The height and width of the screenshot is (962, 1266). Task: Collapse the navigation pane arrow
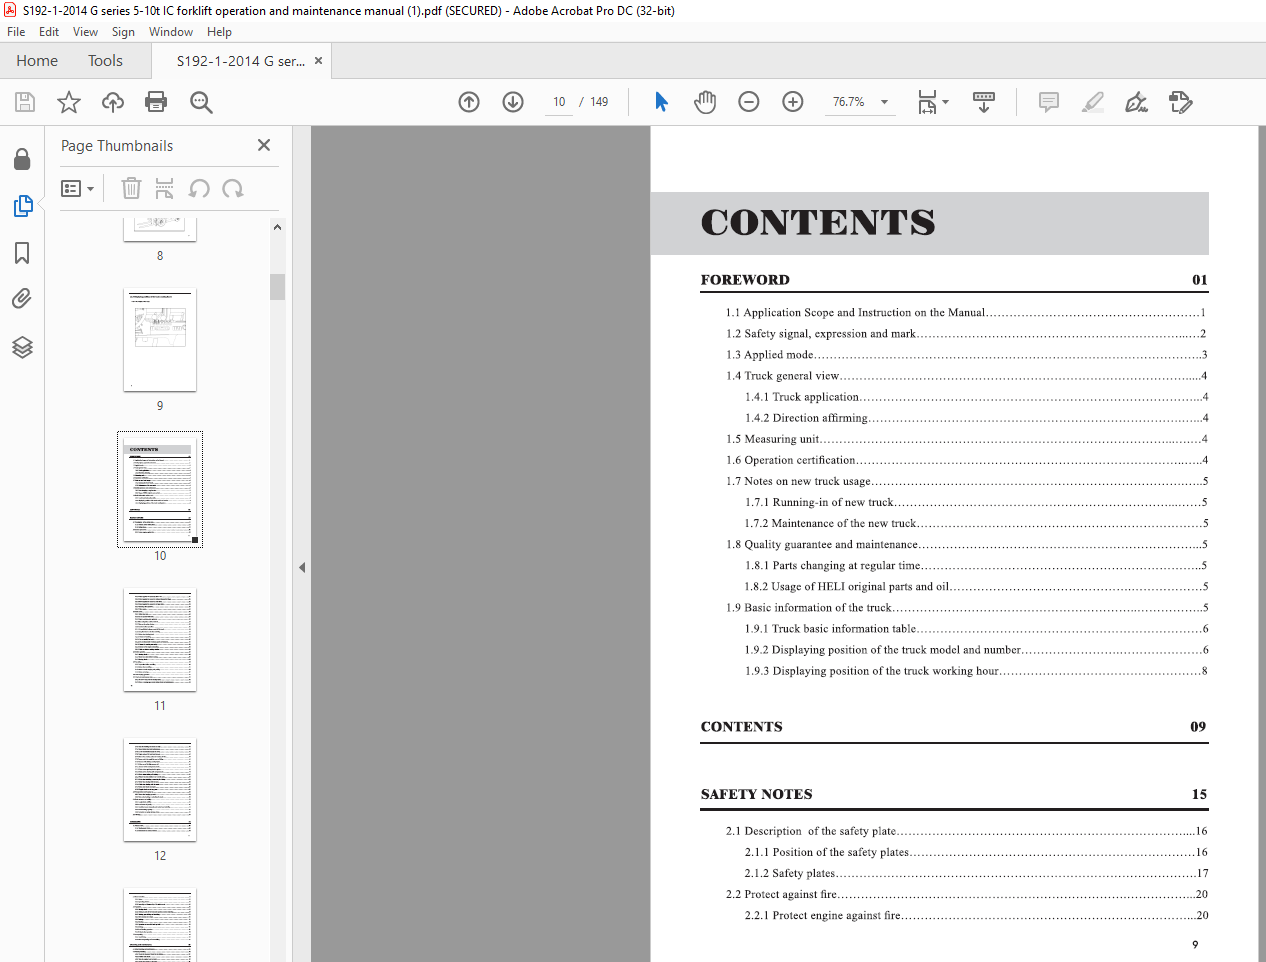coord(301,568)
